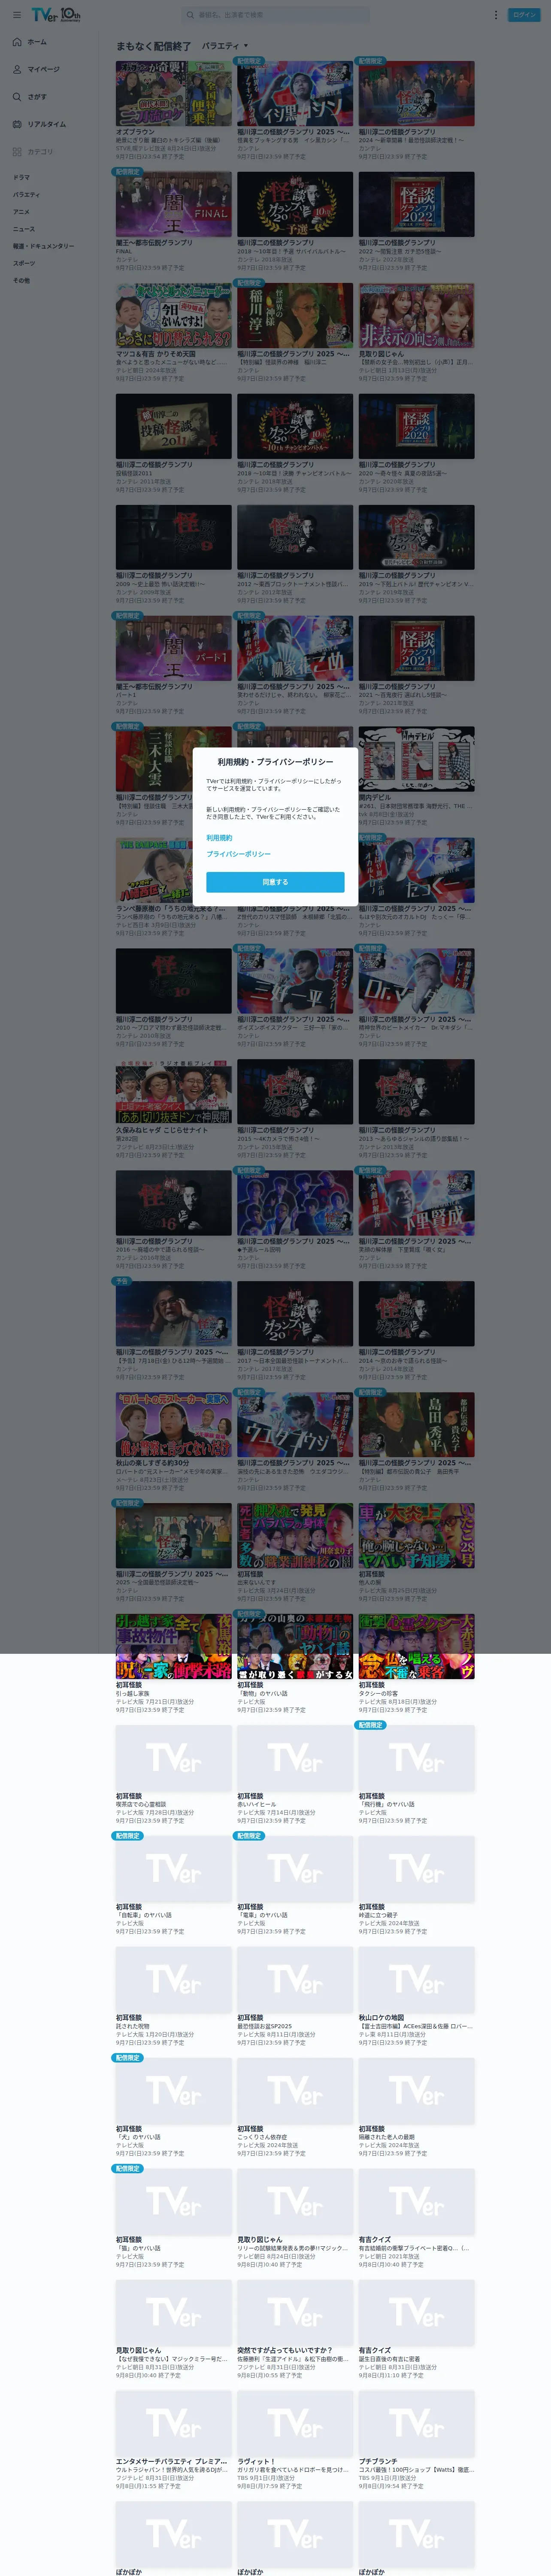Select バラエティ category in sidebar

(26, 195)
